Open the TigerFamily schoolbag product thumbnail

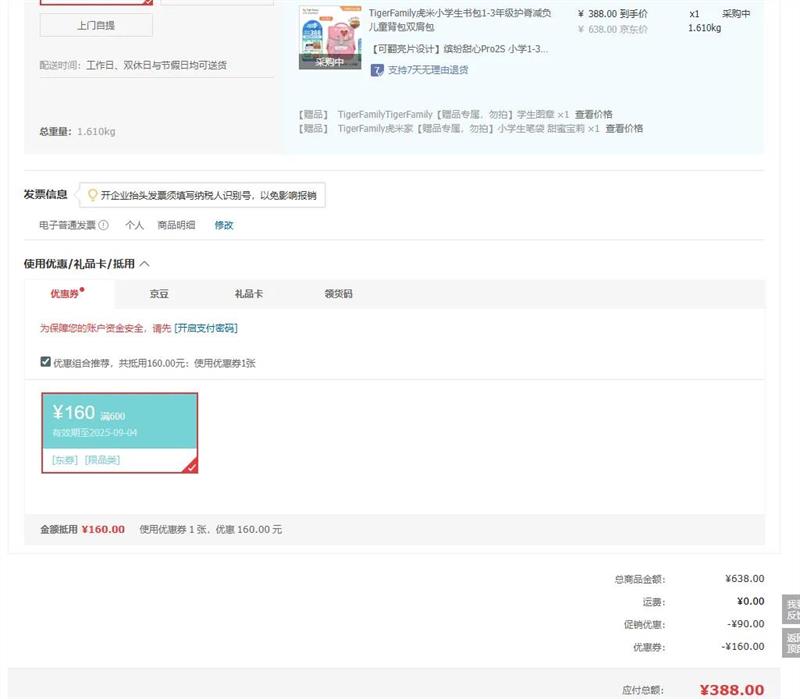(x=329, y=39)
